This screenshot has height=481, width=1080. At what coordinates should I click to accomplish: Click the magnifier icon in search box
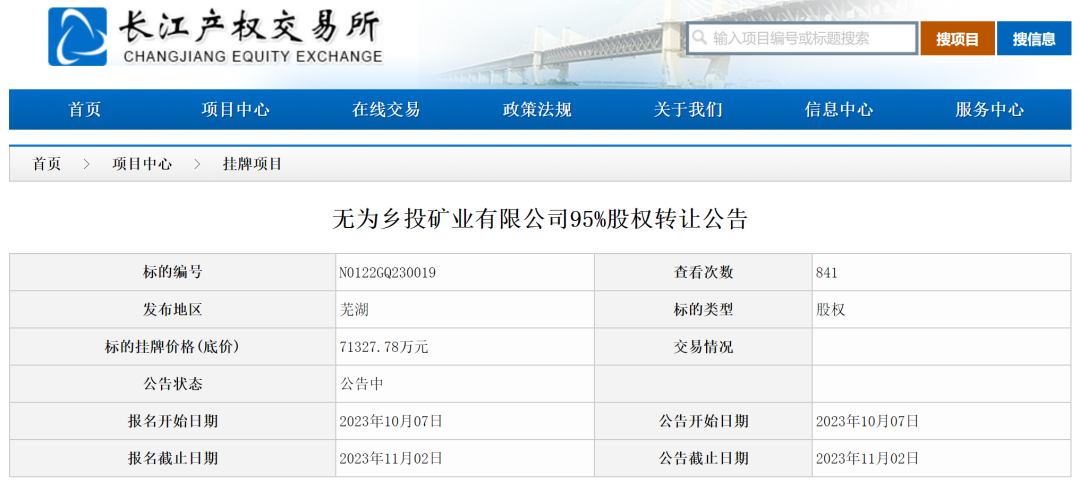[700, 38]
